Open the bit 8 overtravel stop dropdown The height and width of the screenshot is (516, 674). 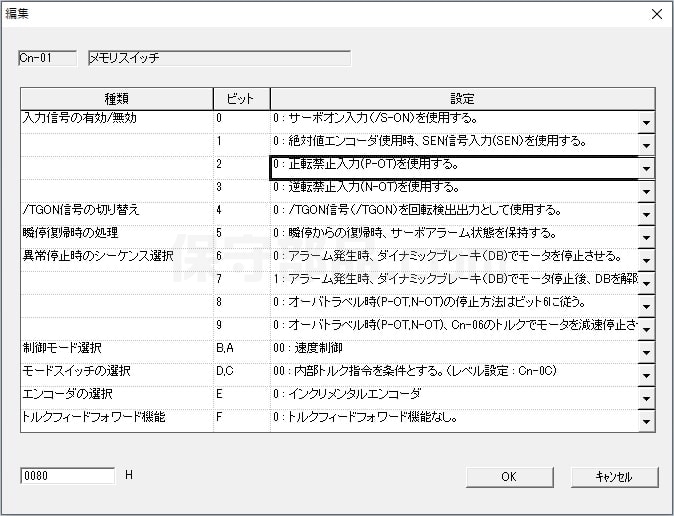click(646, 306)
